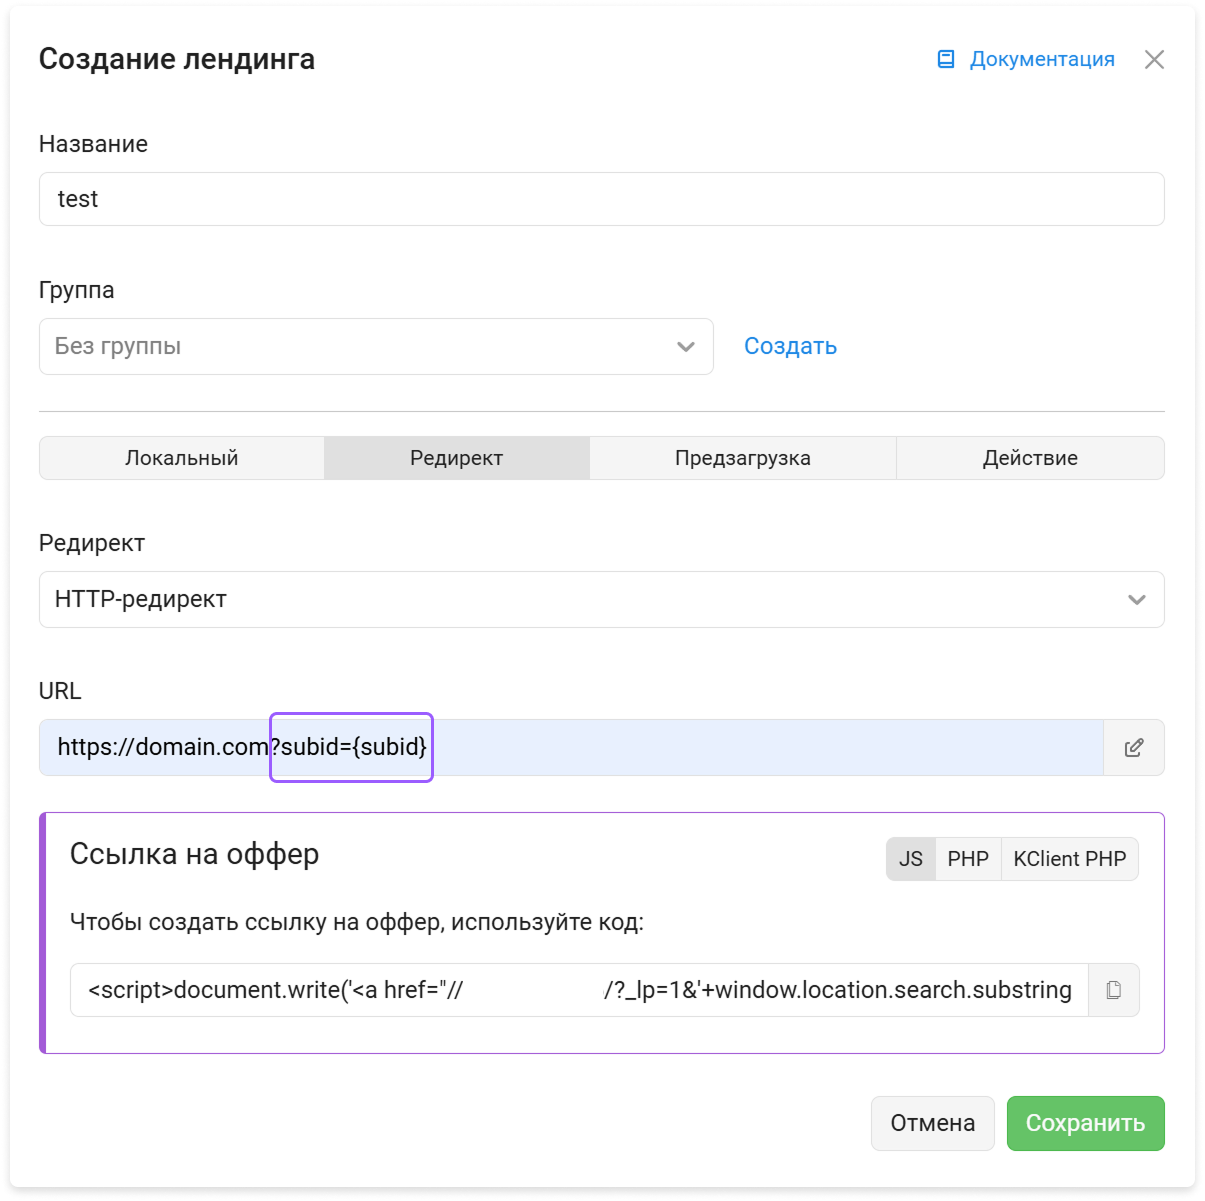Click inside the URL input field
Screen dimensions: 1205x1201
(571, 748)
